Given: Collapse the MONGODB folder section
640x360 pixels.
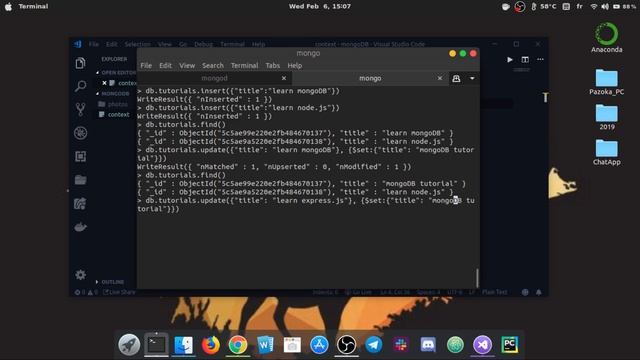Looking at the screenshot, I should (x=113, y=93).
